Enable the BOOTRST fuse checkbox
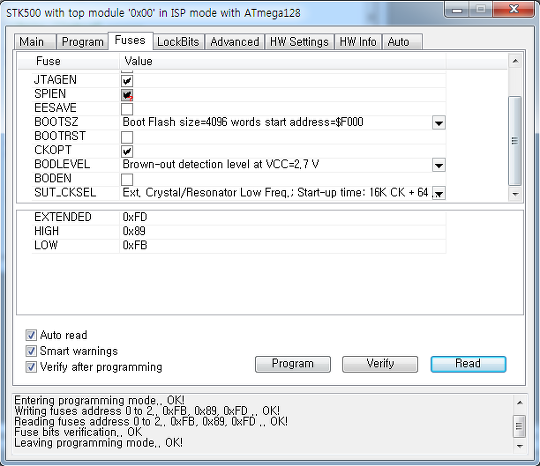540x466 pixels. coord(127,137)
